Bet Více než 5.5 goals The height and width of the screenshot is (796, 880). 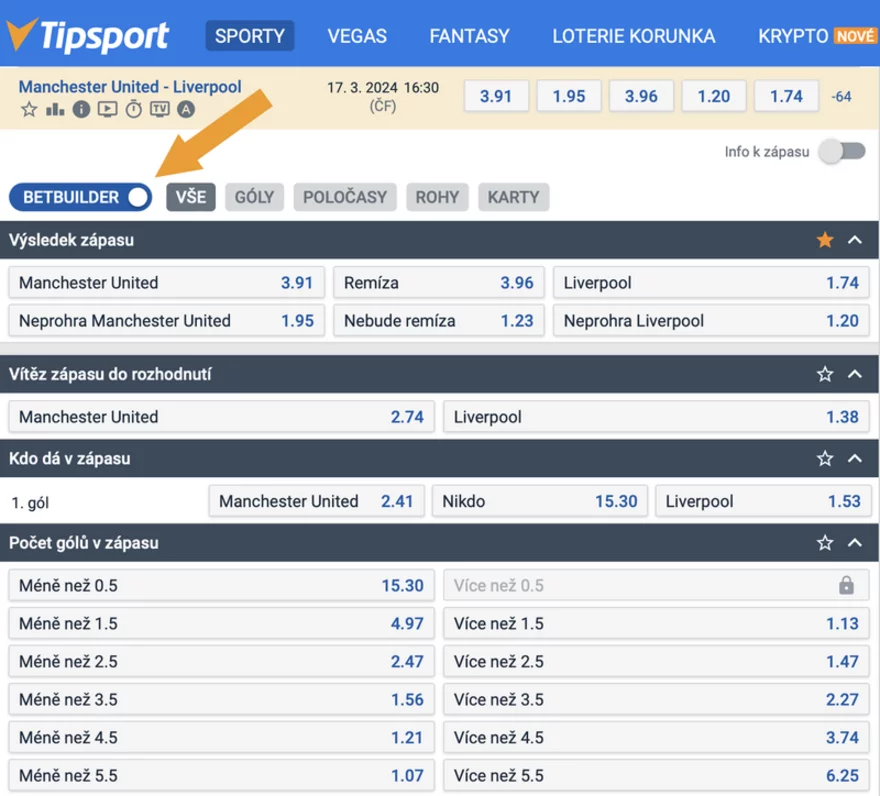click(656, 775)
